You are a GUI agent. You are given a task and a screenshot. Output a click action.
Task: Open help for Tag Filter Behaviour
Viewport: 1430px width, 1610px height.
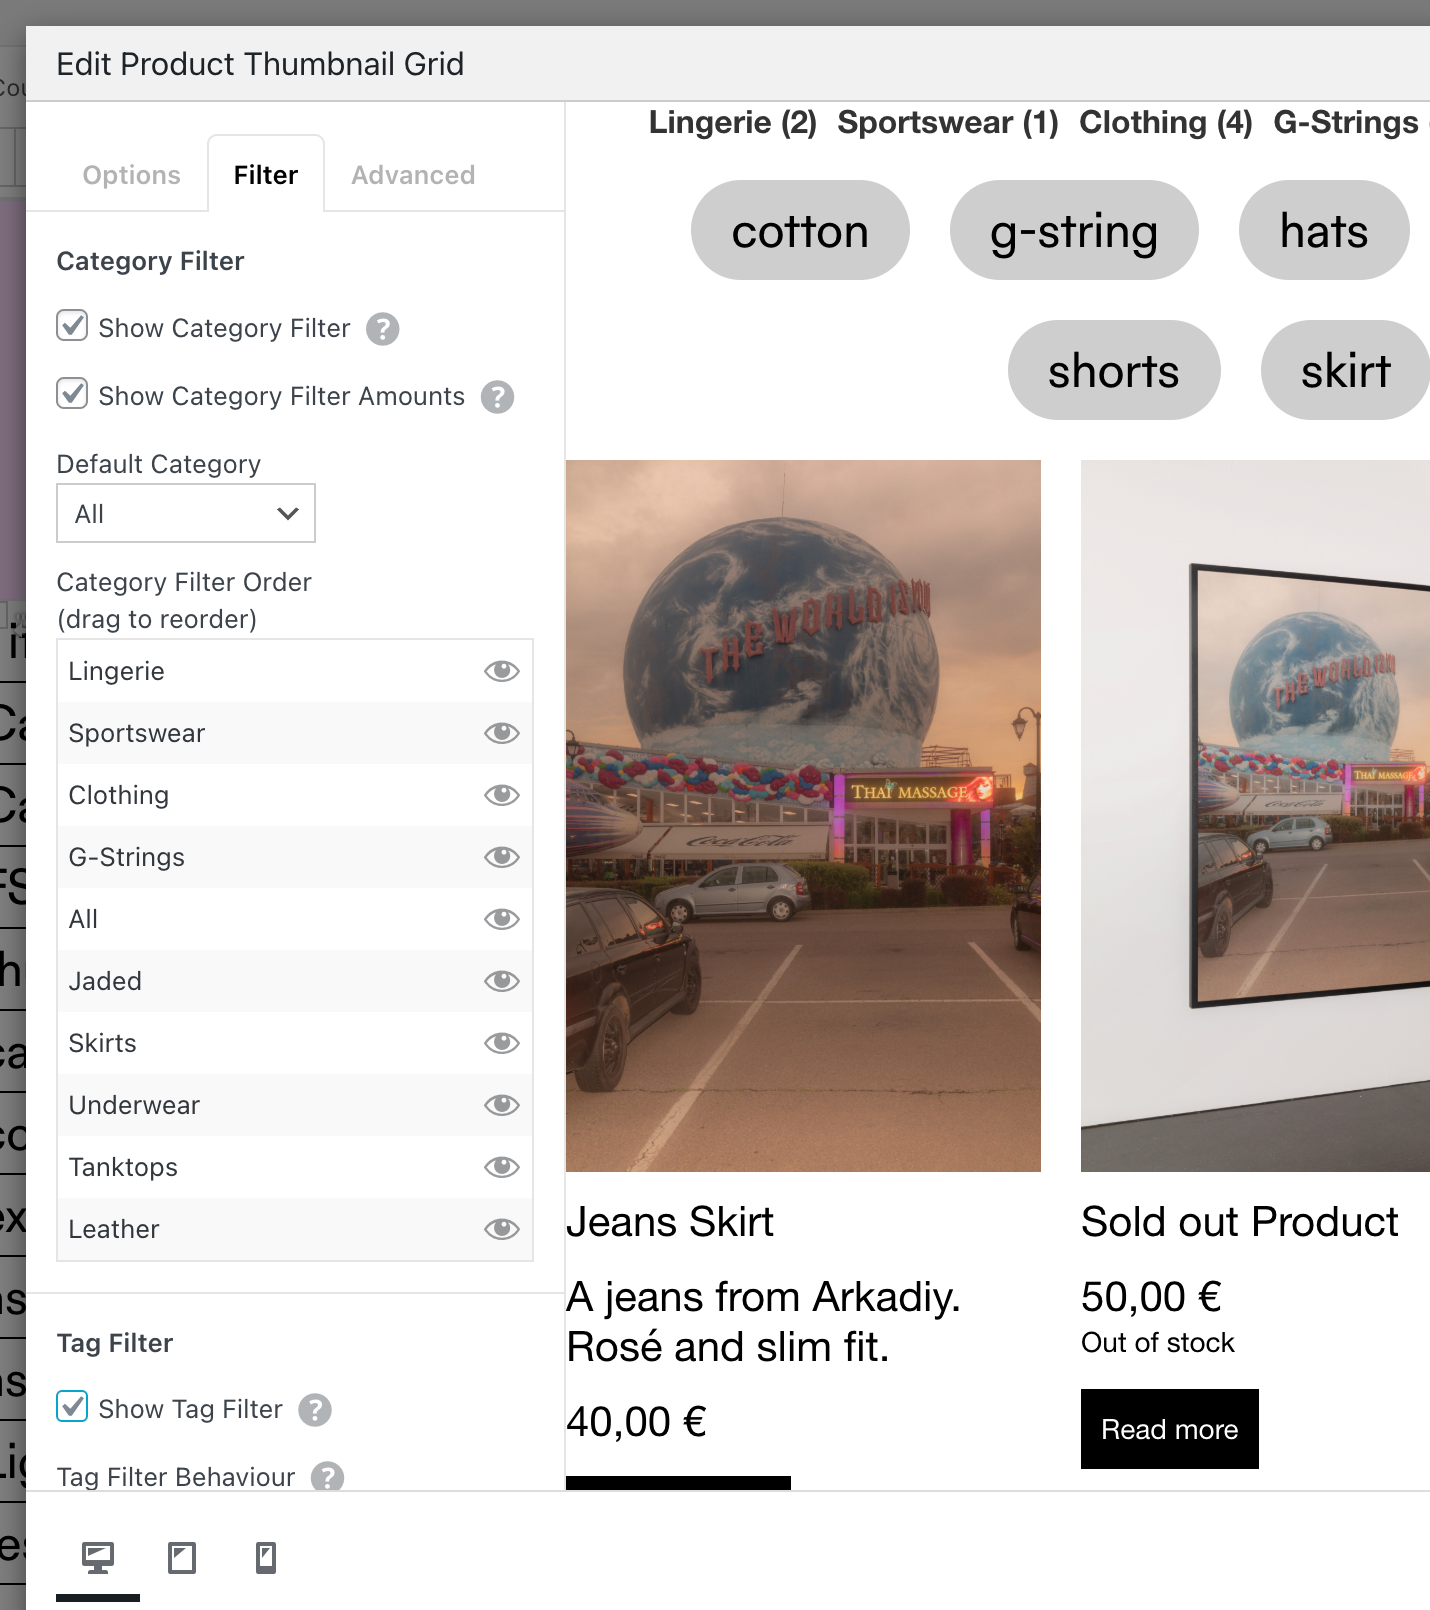tap(327, 1477)
